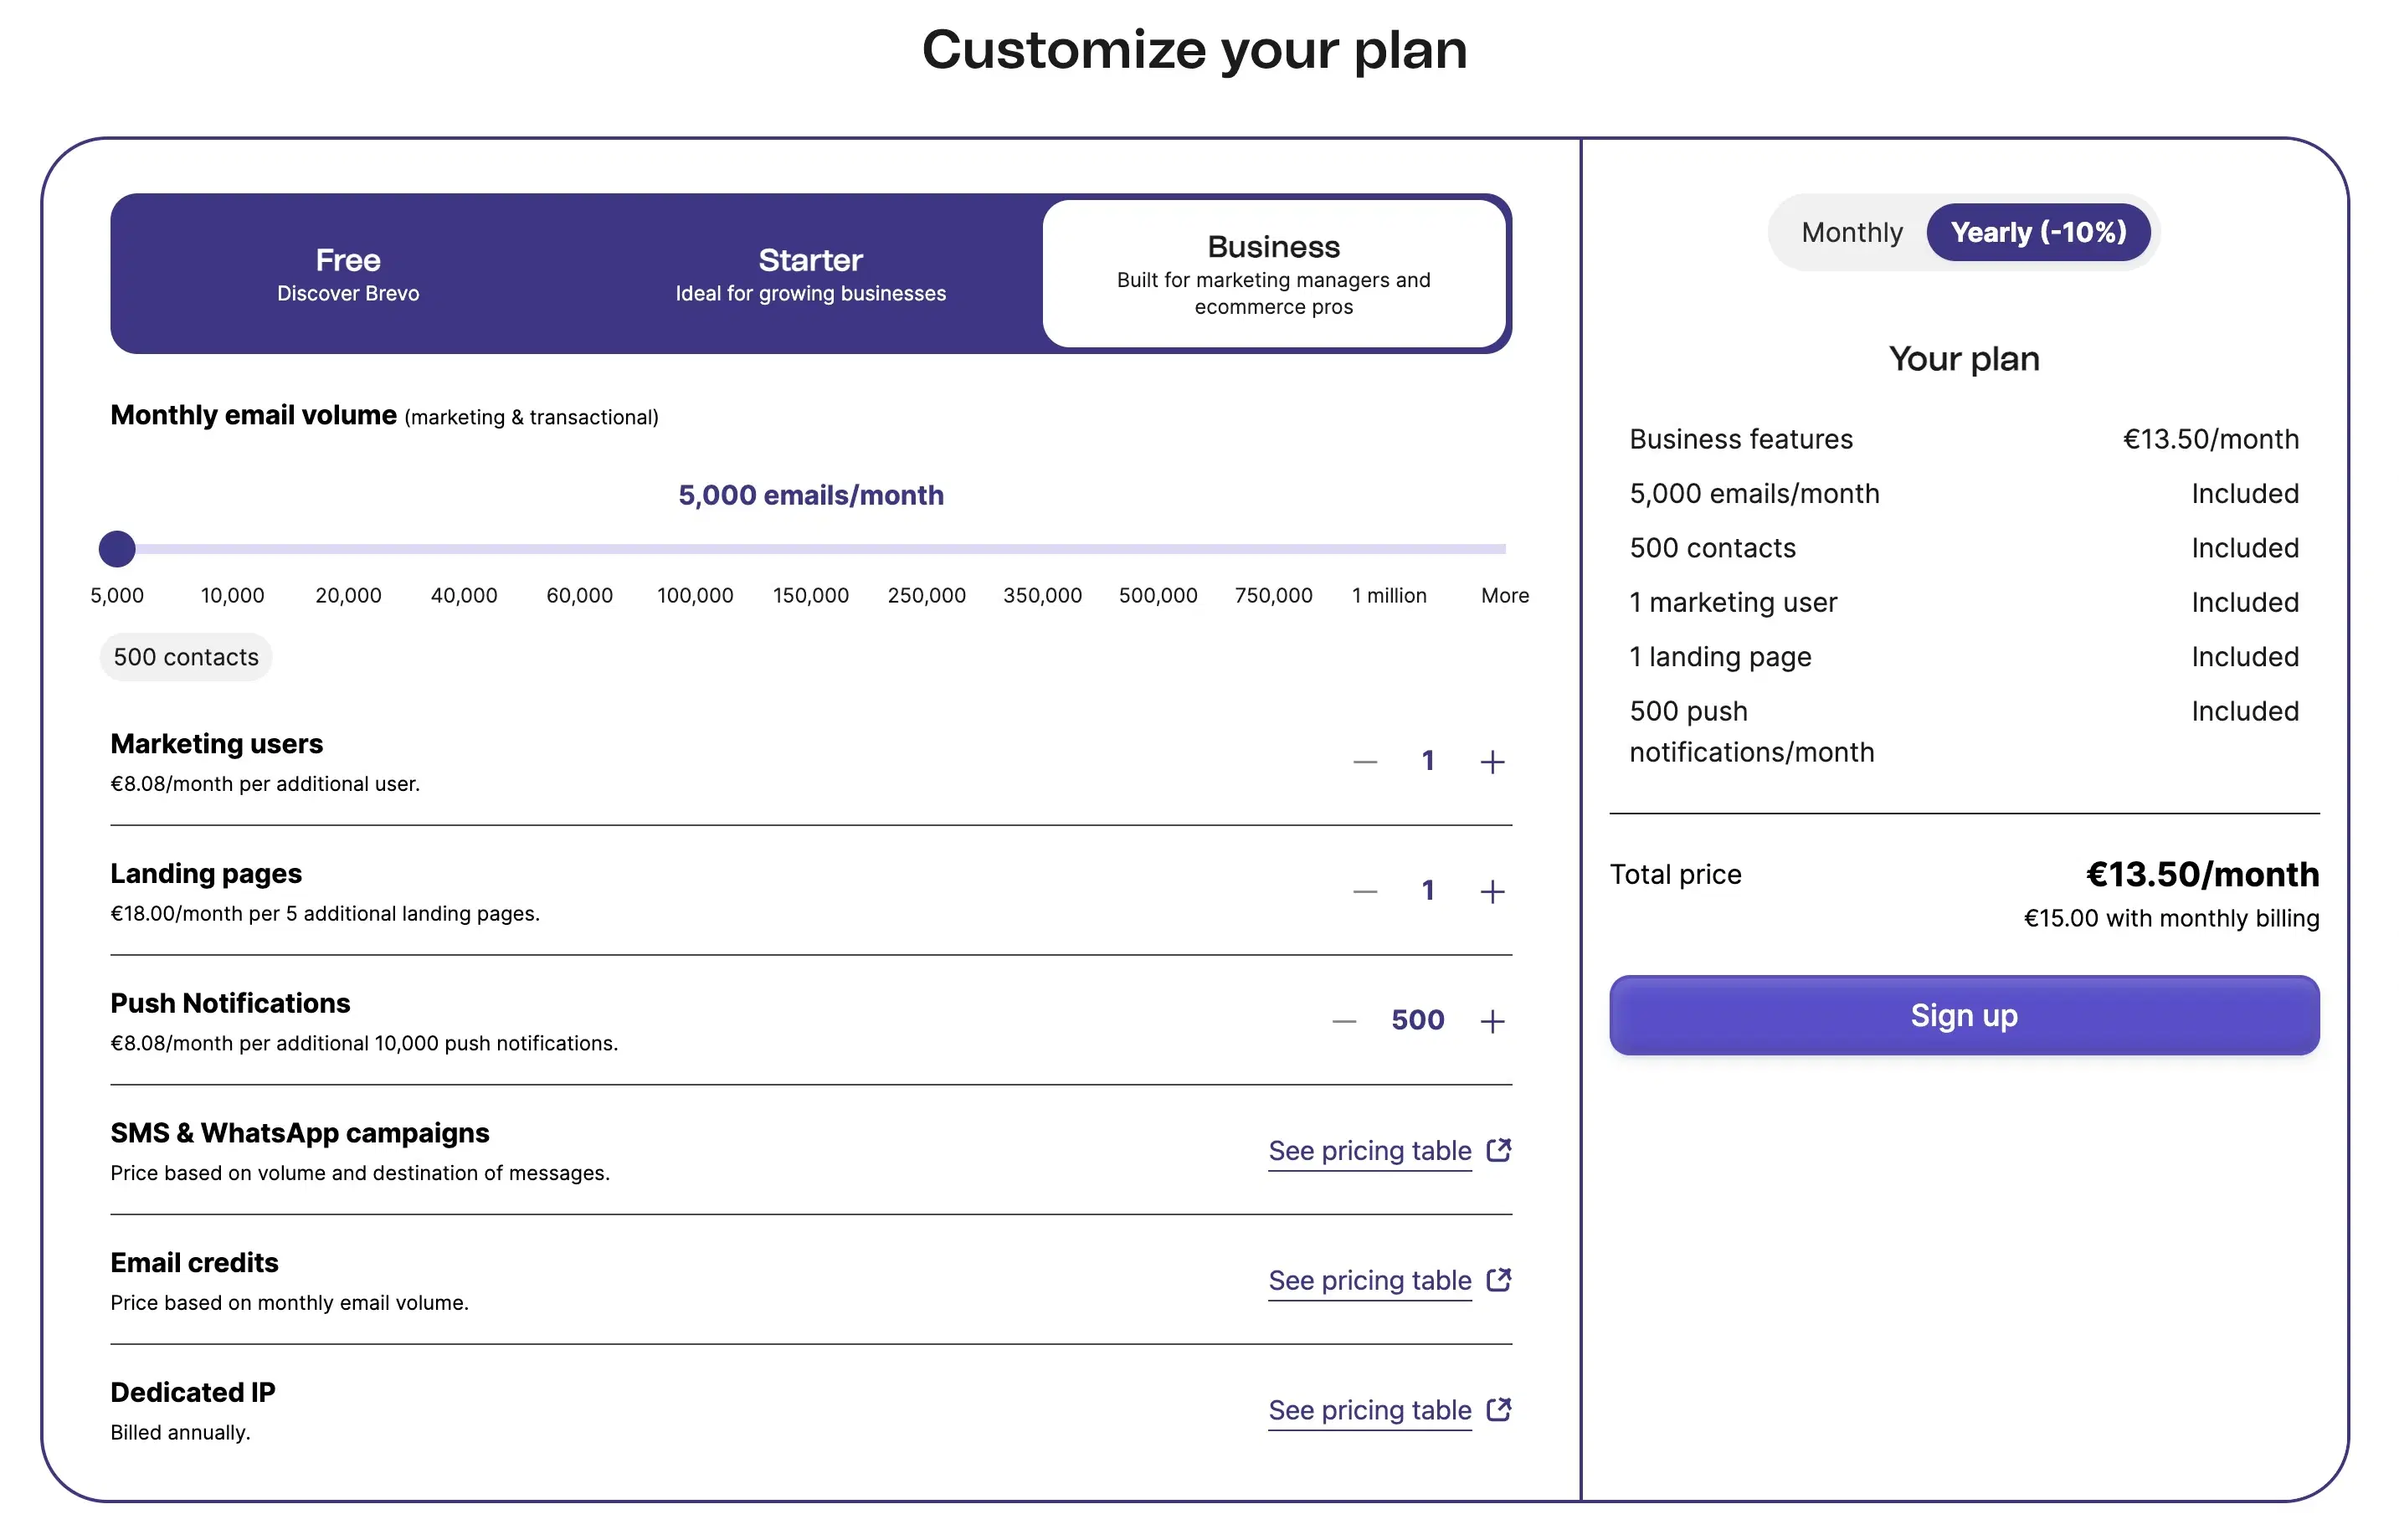Viewport: 2399px width, 1540px height.
Task: Switch billing to Monthly
Action: [1851, 232]
